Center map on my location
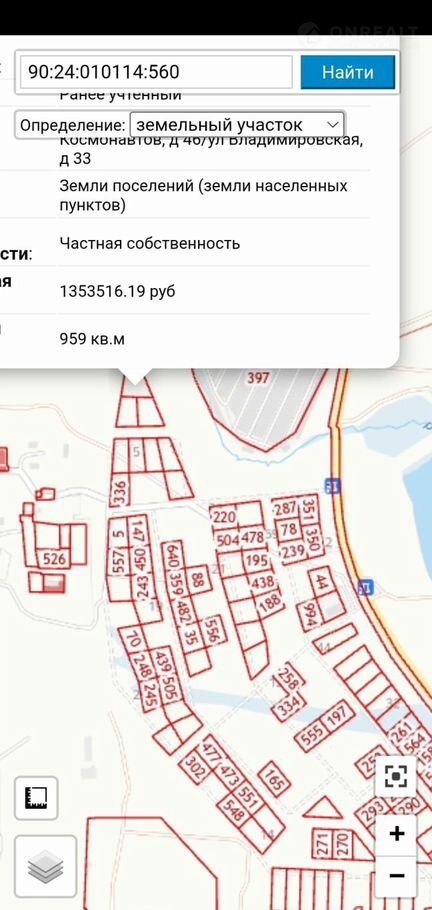The width and height of the screenshot is (432, 910). (x=395, y=776)
